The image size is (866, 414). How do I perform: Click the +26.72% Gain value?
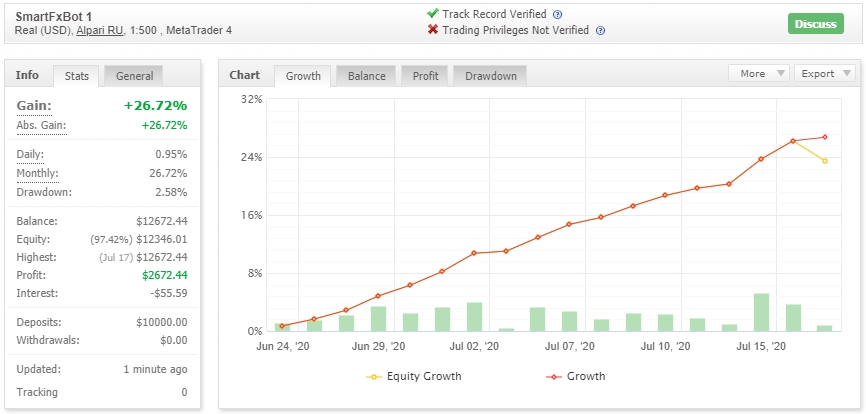click(156, 106)
